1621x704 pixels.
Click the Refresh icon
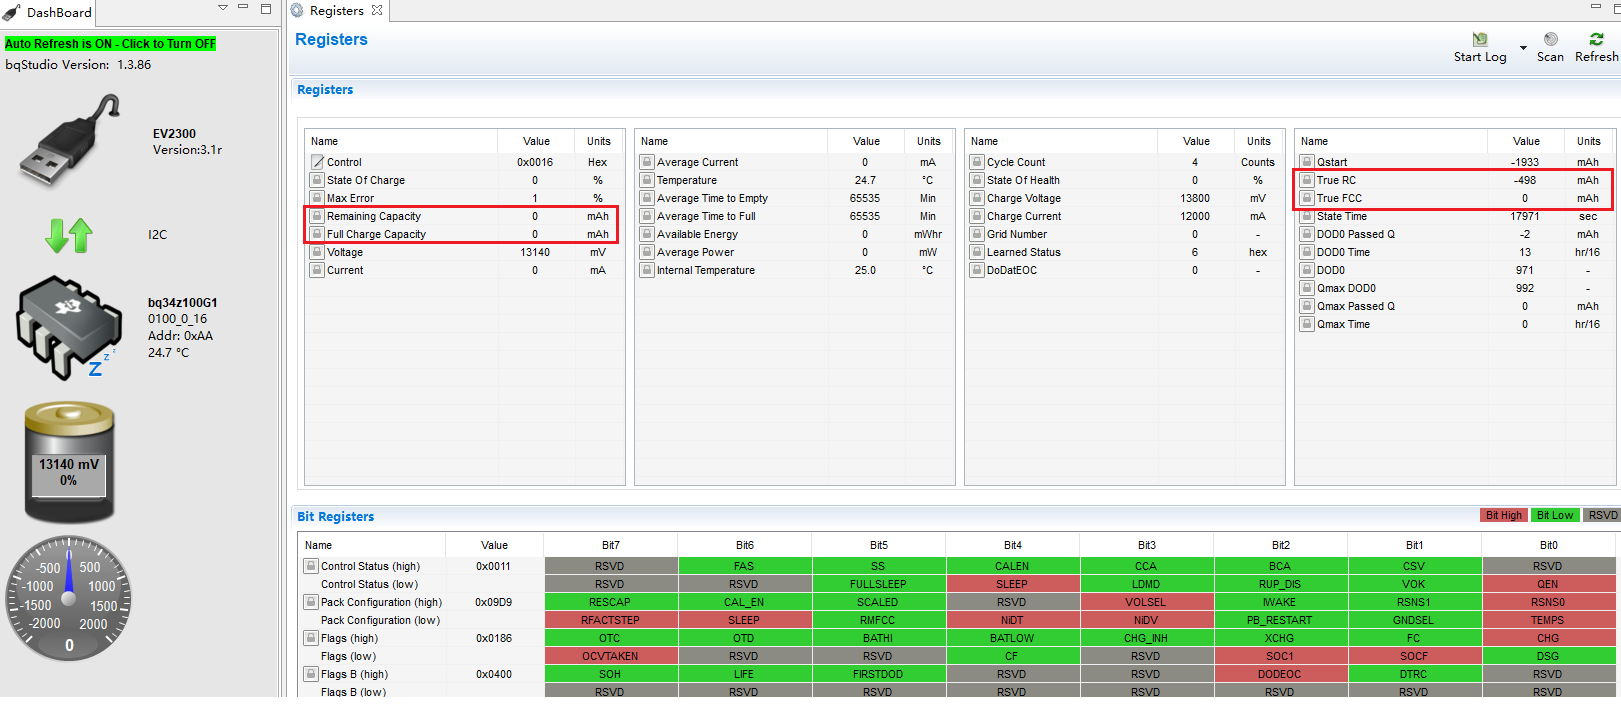point(1596,39)
